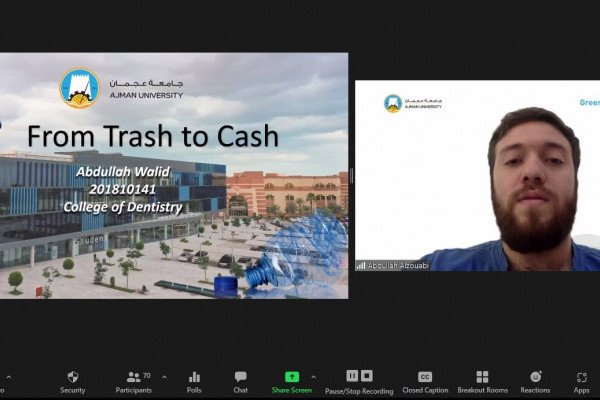Screen dimensions: 600x400
Task: Click the divider handle between slide and video
Action: (351, 176)
